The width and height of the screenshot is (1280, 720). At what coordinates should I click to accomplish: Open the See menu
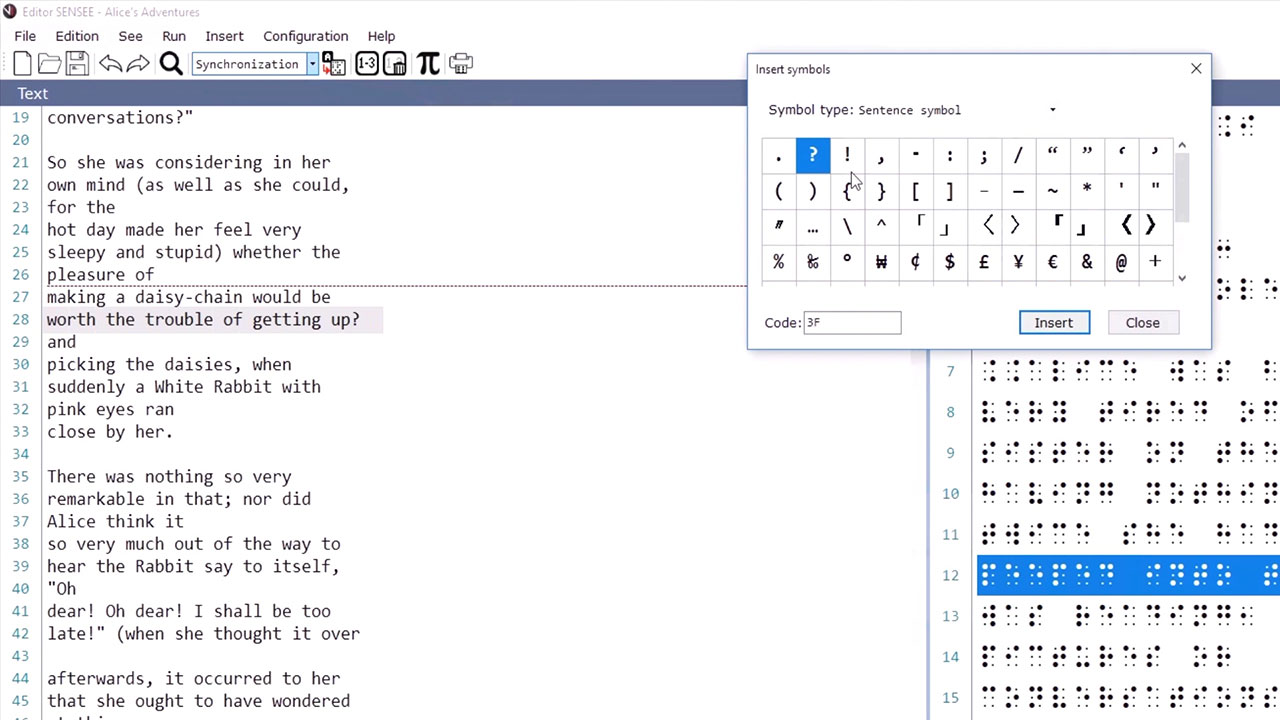pyautogui.click(x=130, y=36)
